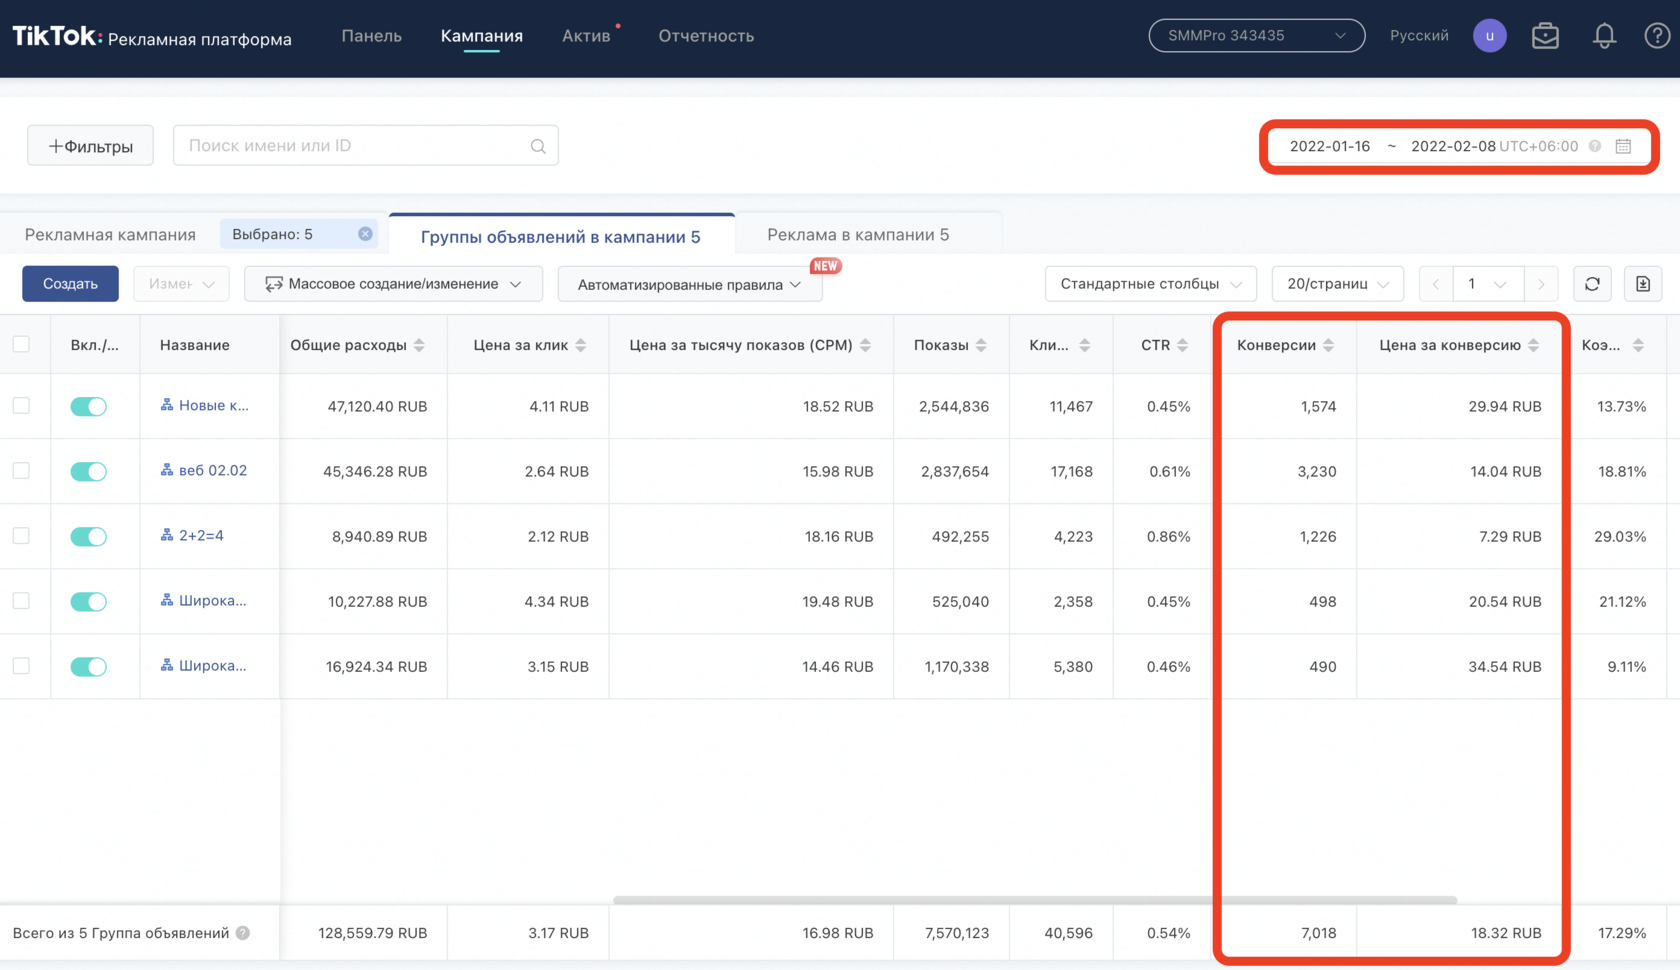This screenshot has width=1680, height=970.
Task: Switch to 'Реклама в кампании 5' tab
Action: [858, 235]
